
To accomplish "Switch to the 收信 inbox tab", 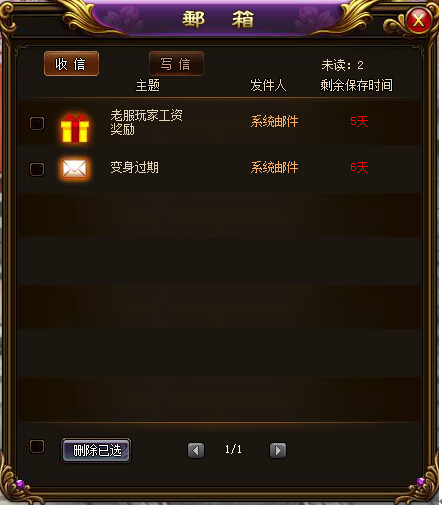I will pyautogui.click(x=71, y=64).
